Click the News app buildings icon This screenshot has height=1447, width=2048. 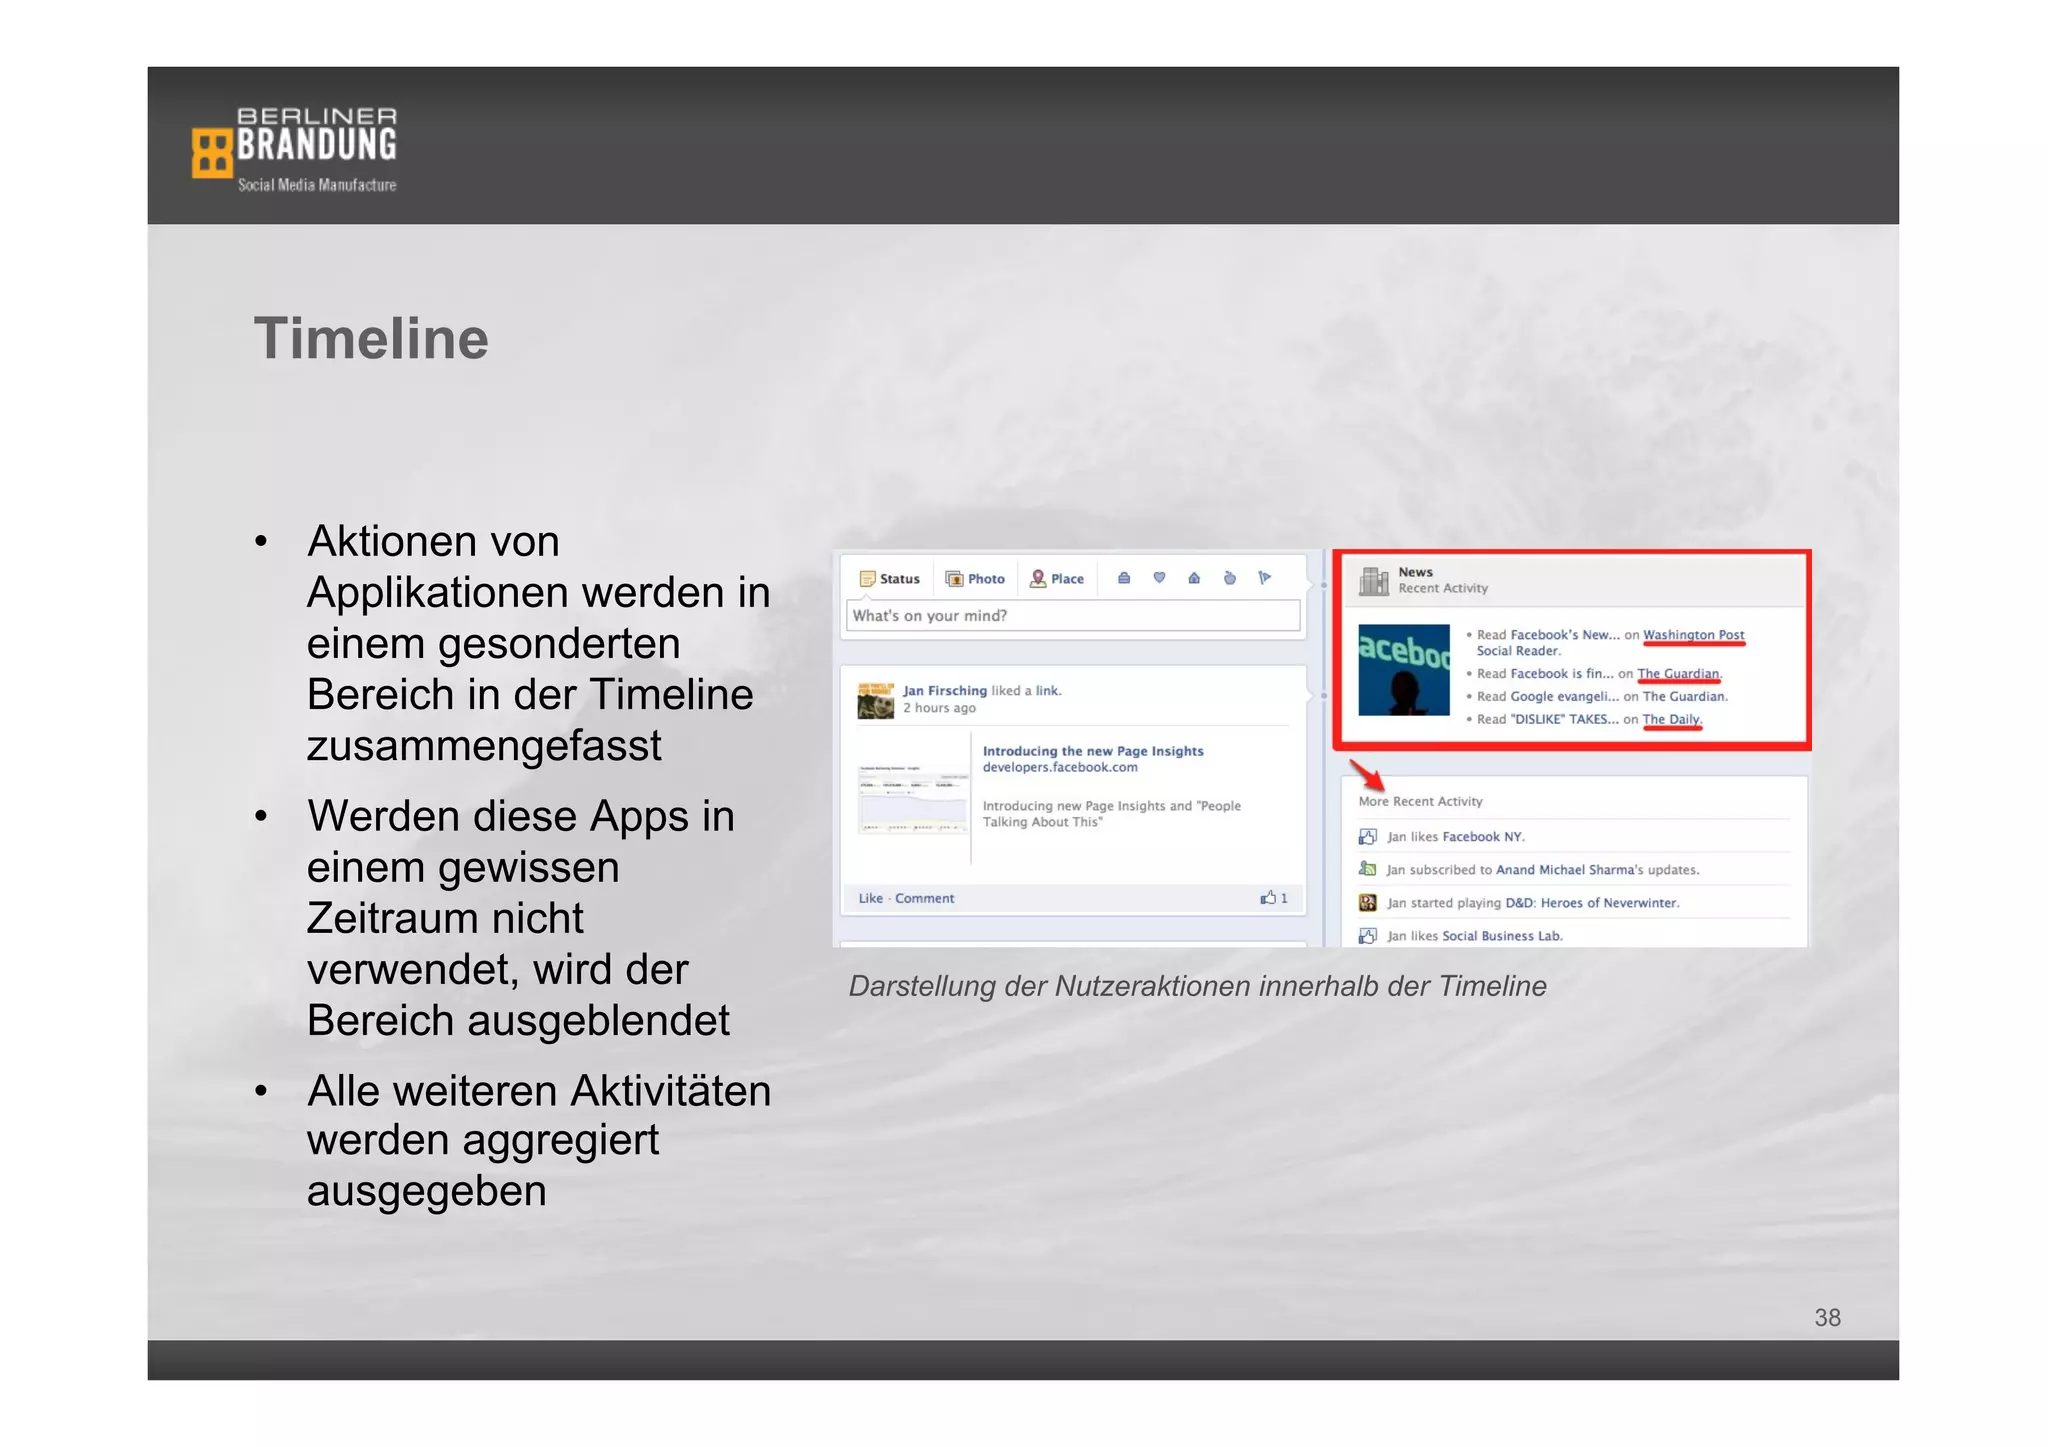(x=1374, y=580)
